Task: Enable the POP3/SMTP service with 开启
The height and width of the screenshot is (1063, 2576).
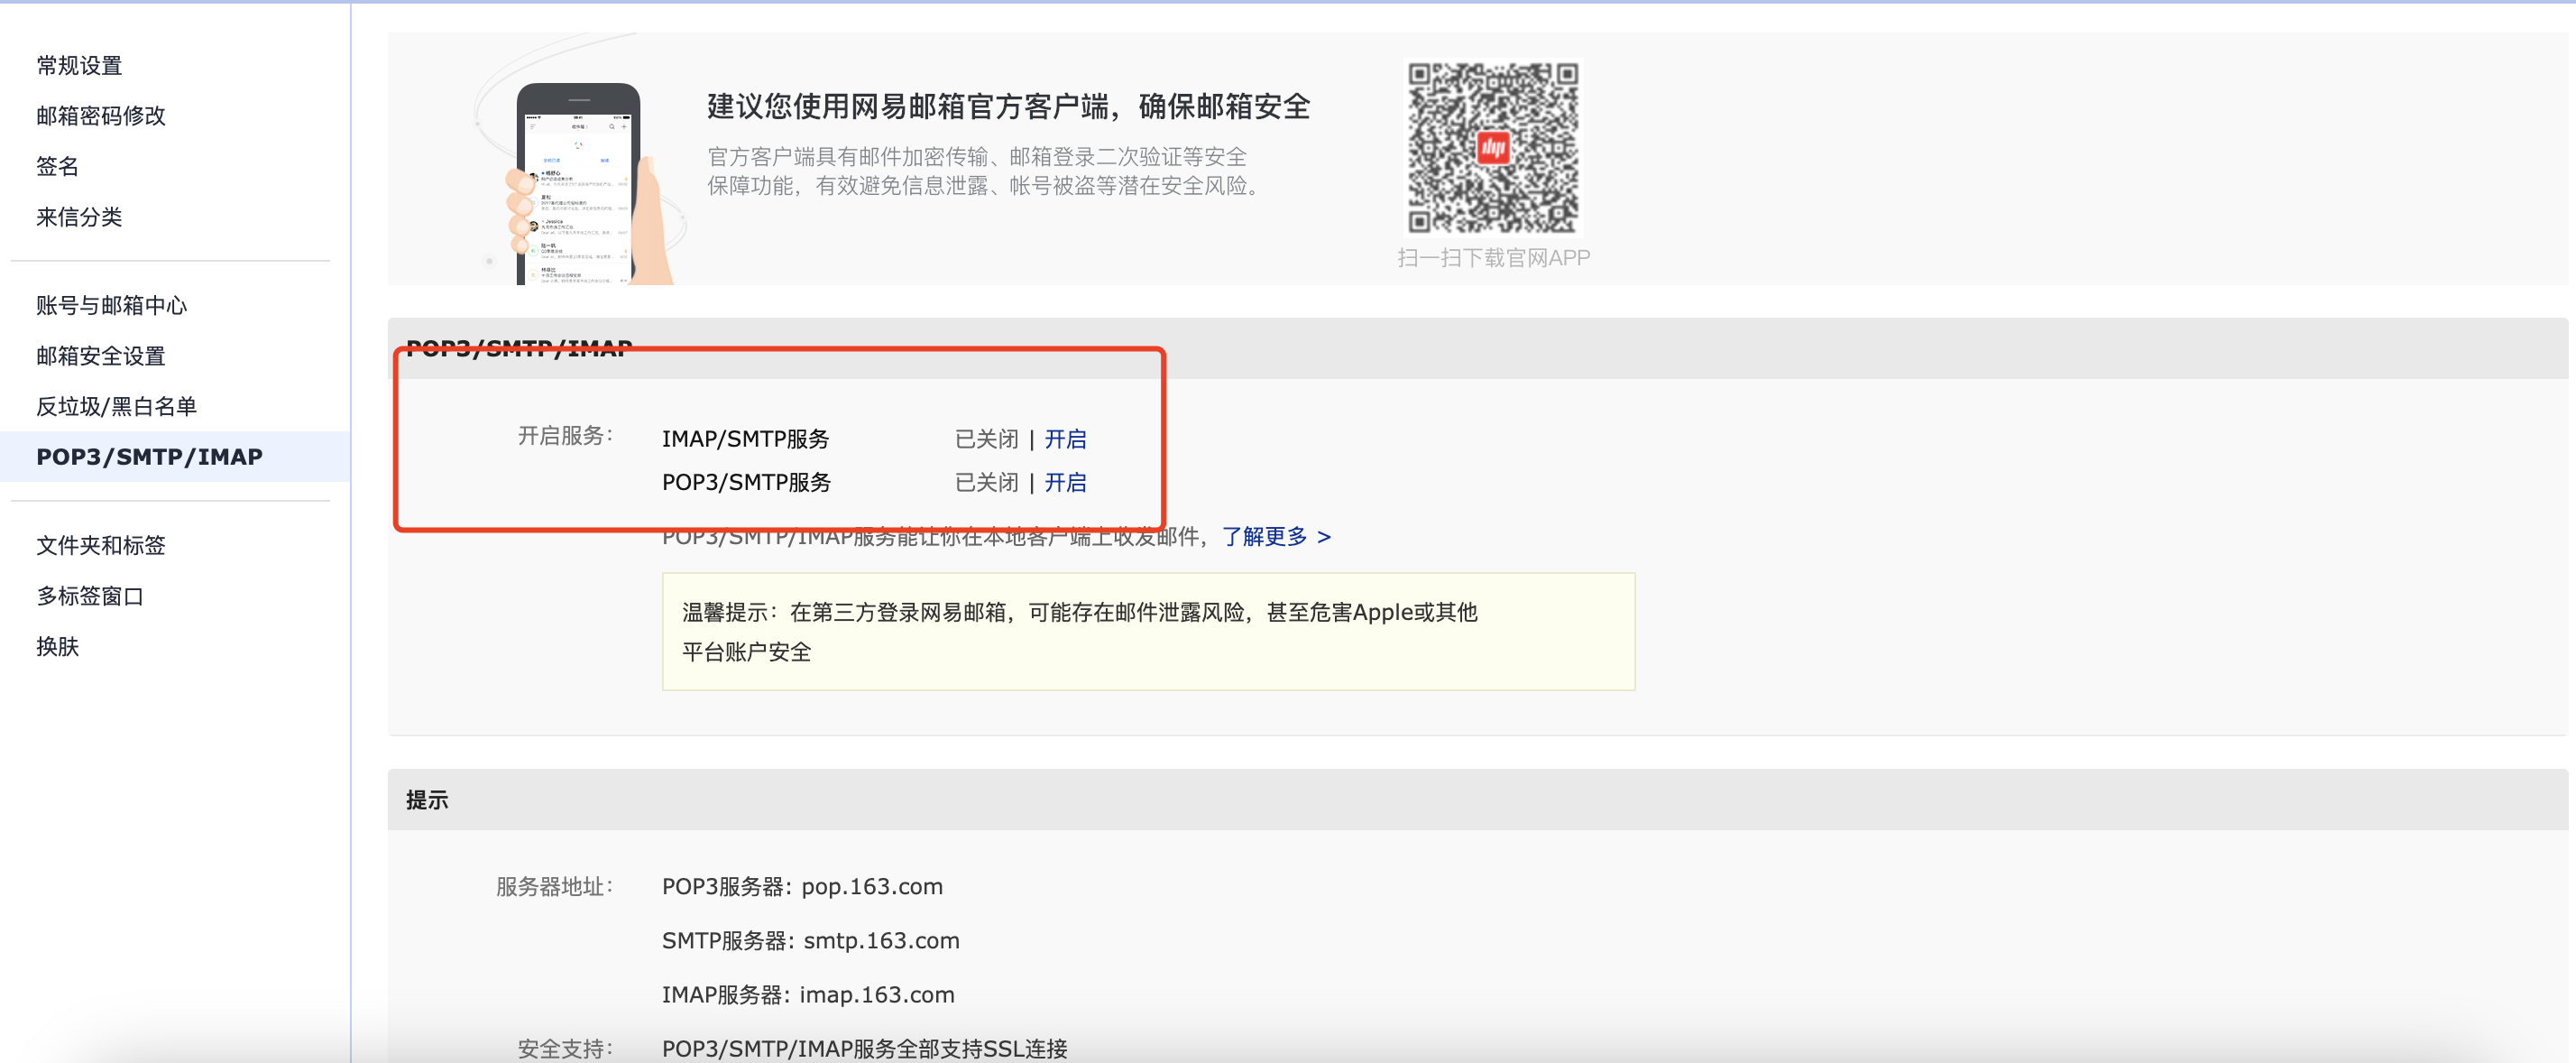Action: click(x=1065, y=482)
